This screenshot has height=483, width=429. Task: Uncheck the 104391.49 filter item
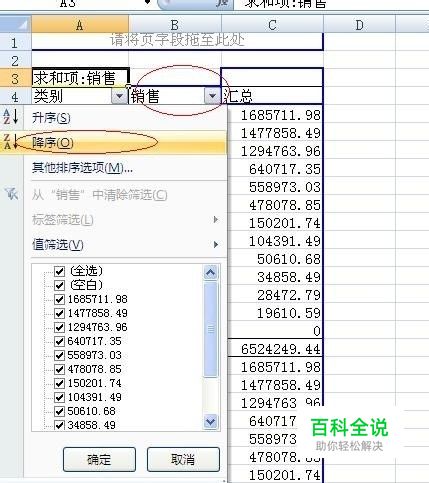coord(59,397)
